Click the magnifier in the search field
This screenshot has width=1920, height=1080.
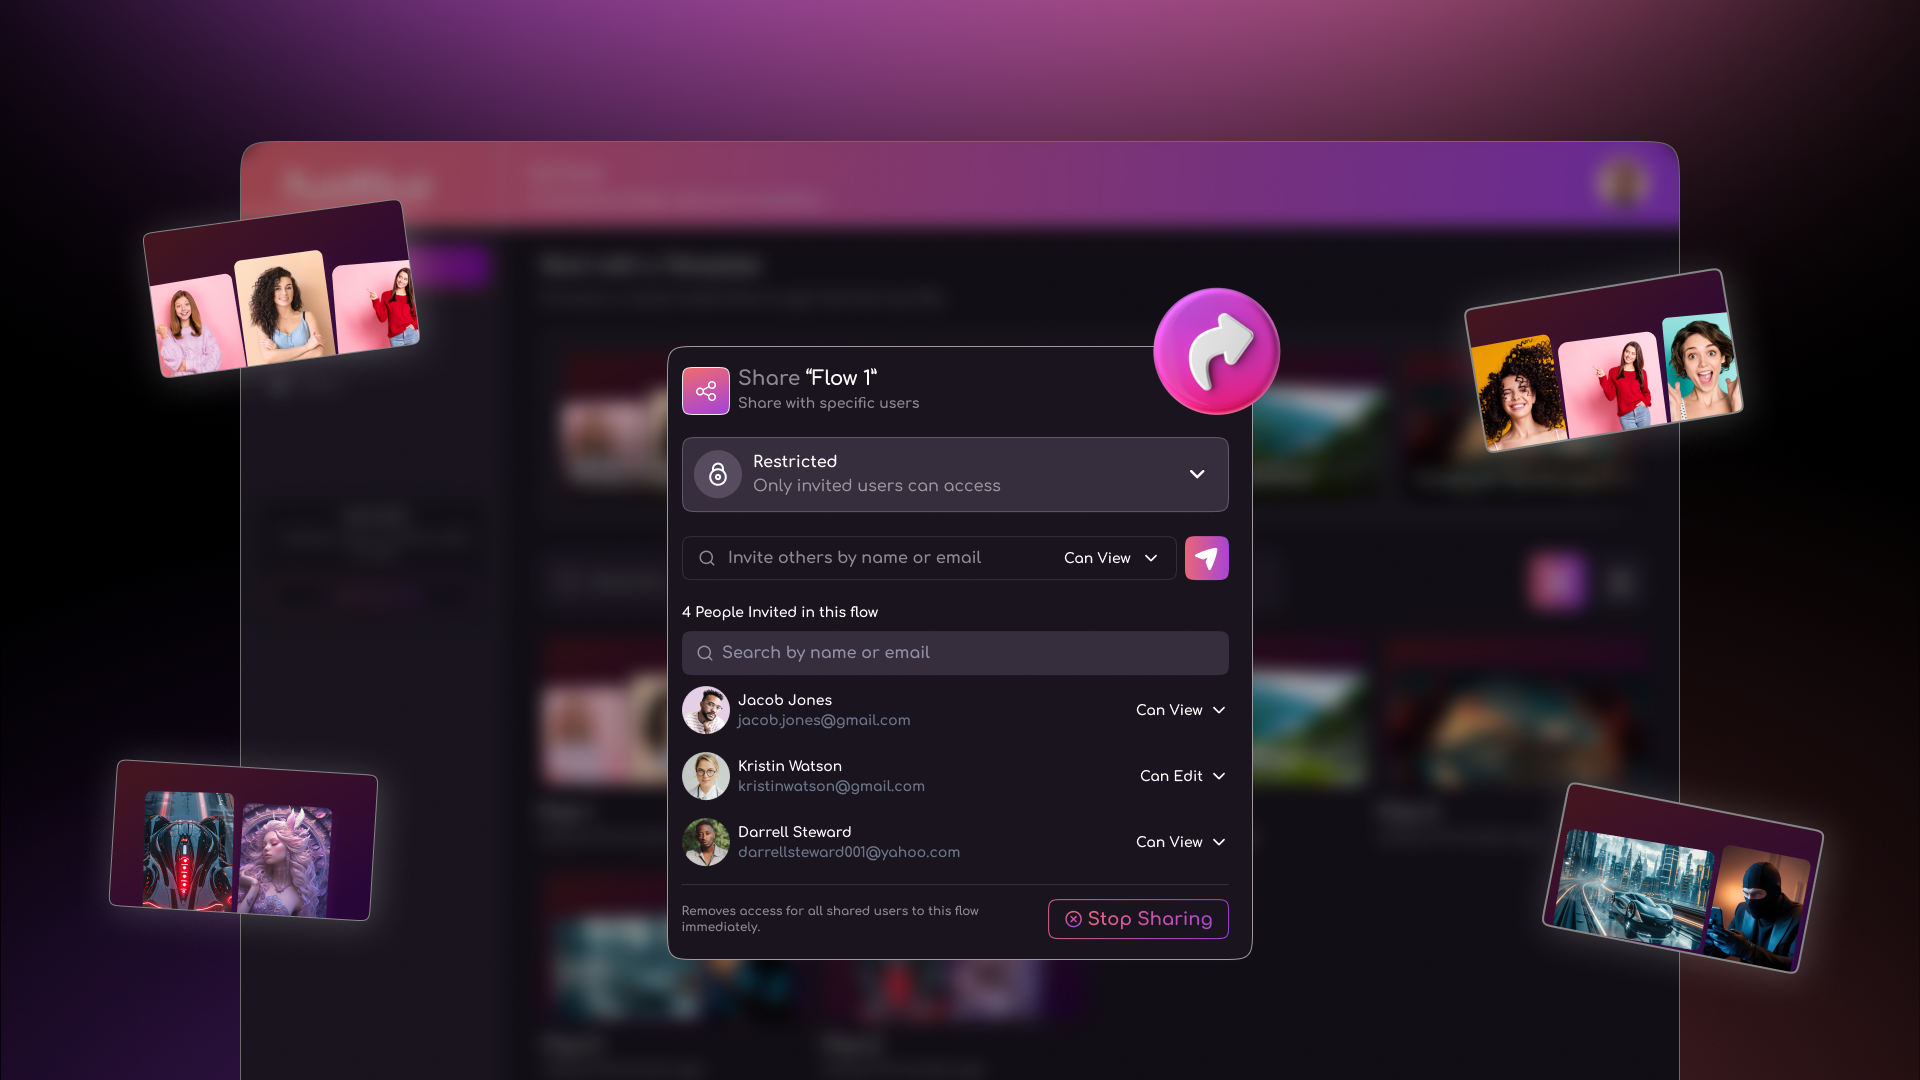click(705, 653)
